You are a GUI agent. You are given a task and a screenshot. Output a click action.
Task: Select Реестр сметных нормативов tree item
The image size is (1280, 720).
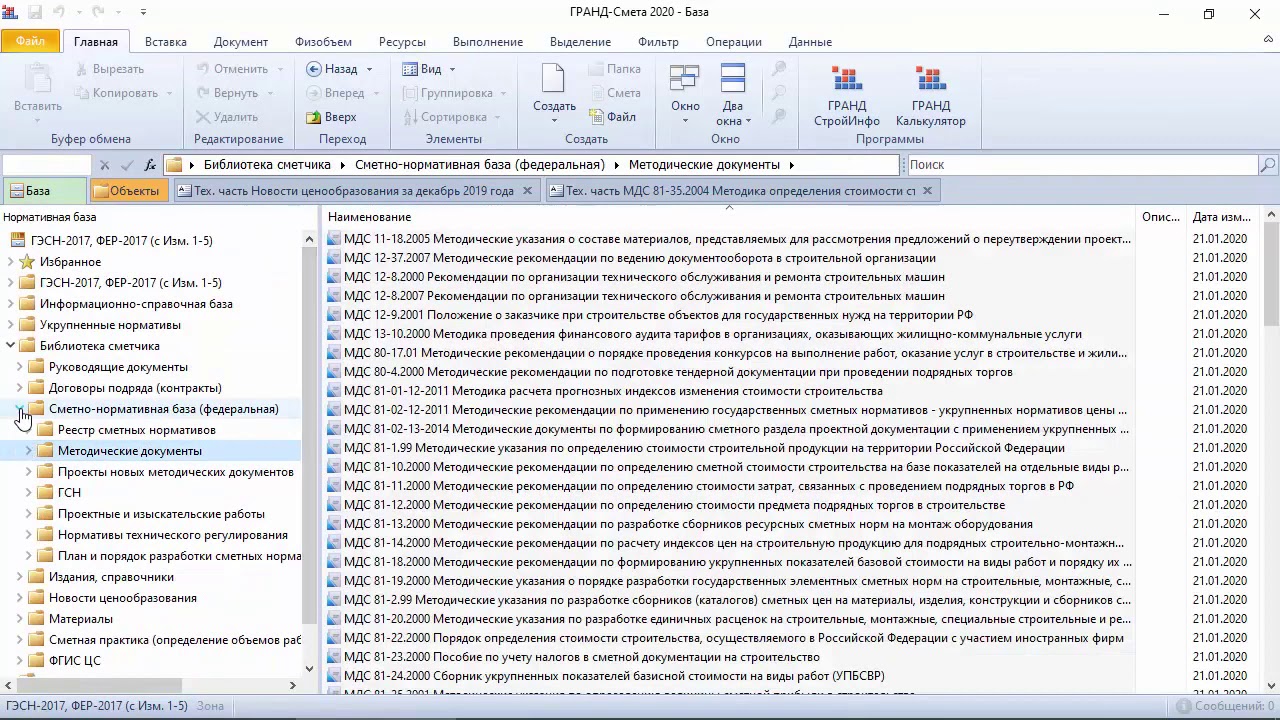137,430
